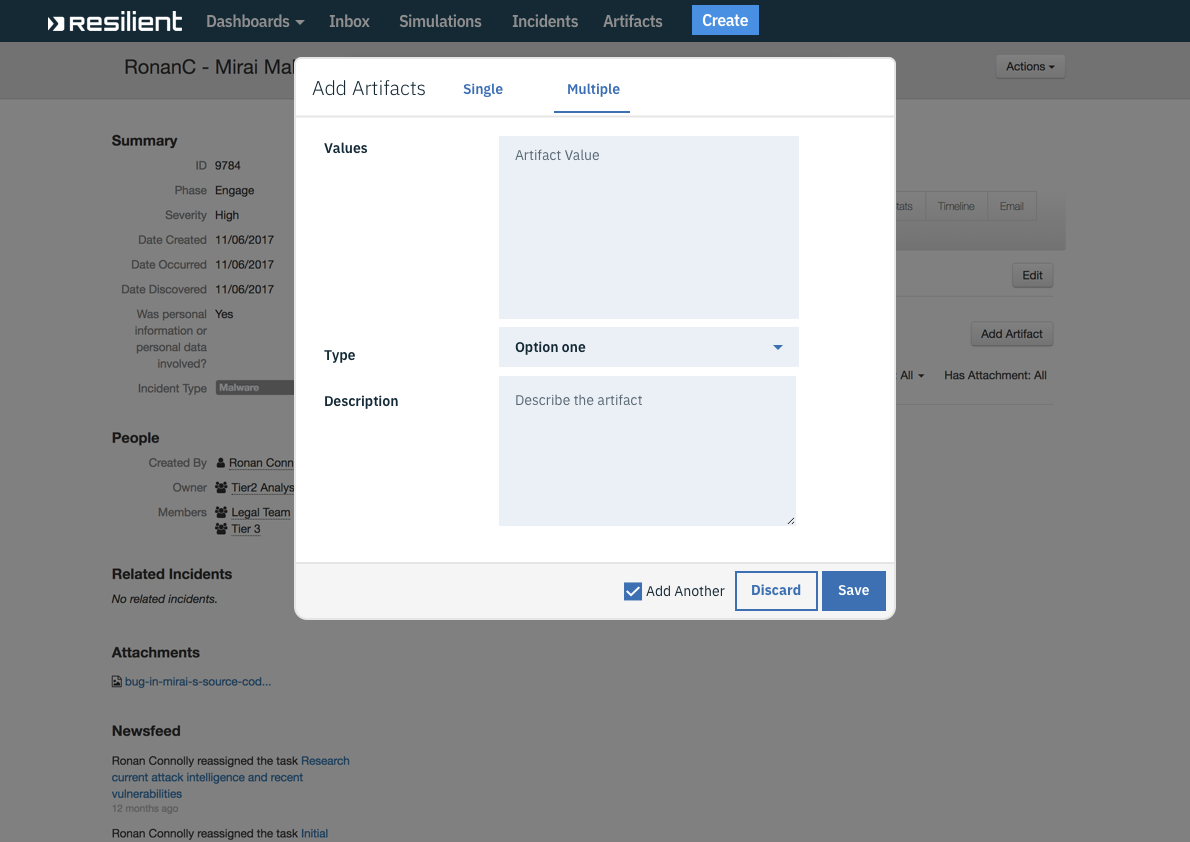
Task: Open the Legal Team member link
Action: pyautogui.click(x=261, y=512)
